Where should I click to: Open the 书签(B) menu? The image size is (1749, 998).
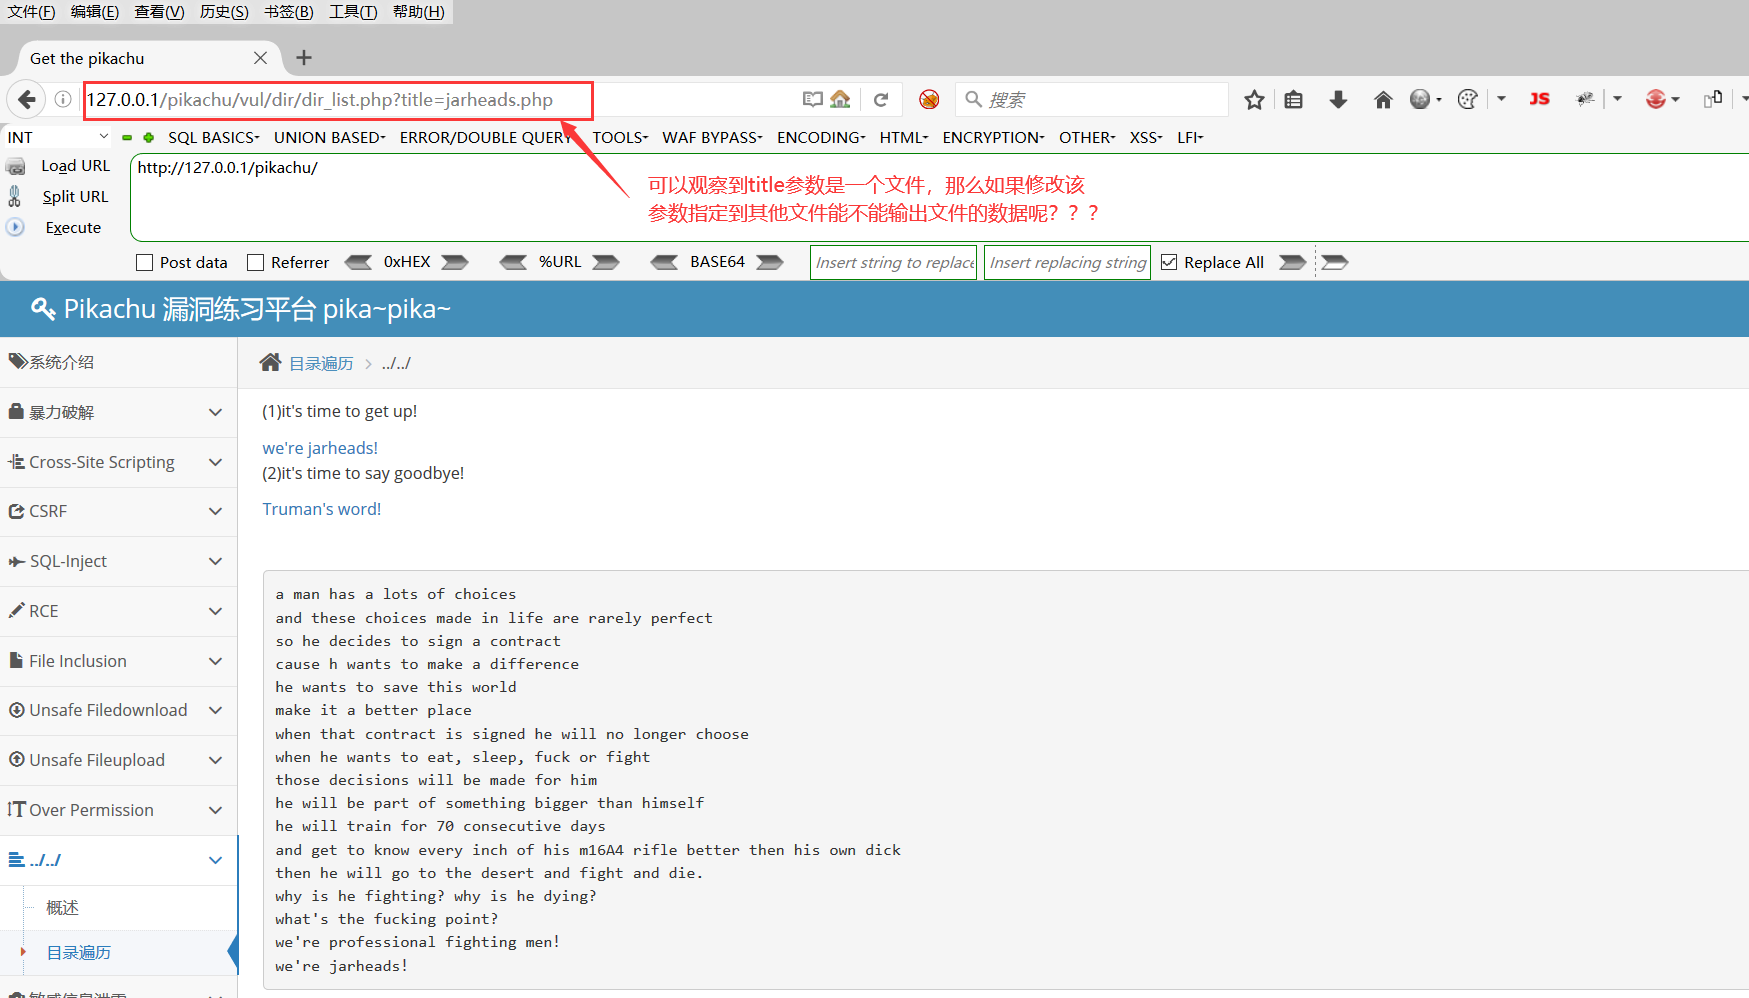[289, 12]
